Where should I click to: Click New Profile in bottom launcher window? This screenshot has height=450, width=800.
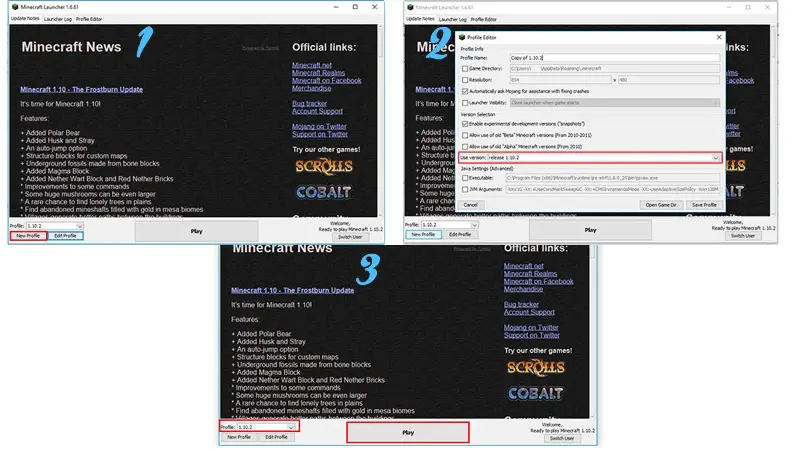tap(239, 437)
